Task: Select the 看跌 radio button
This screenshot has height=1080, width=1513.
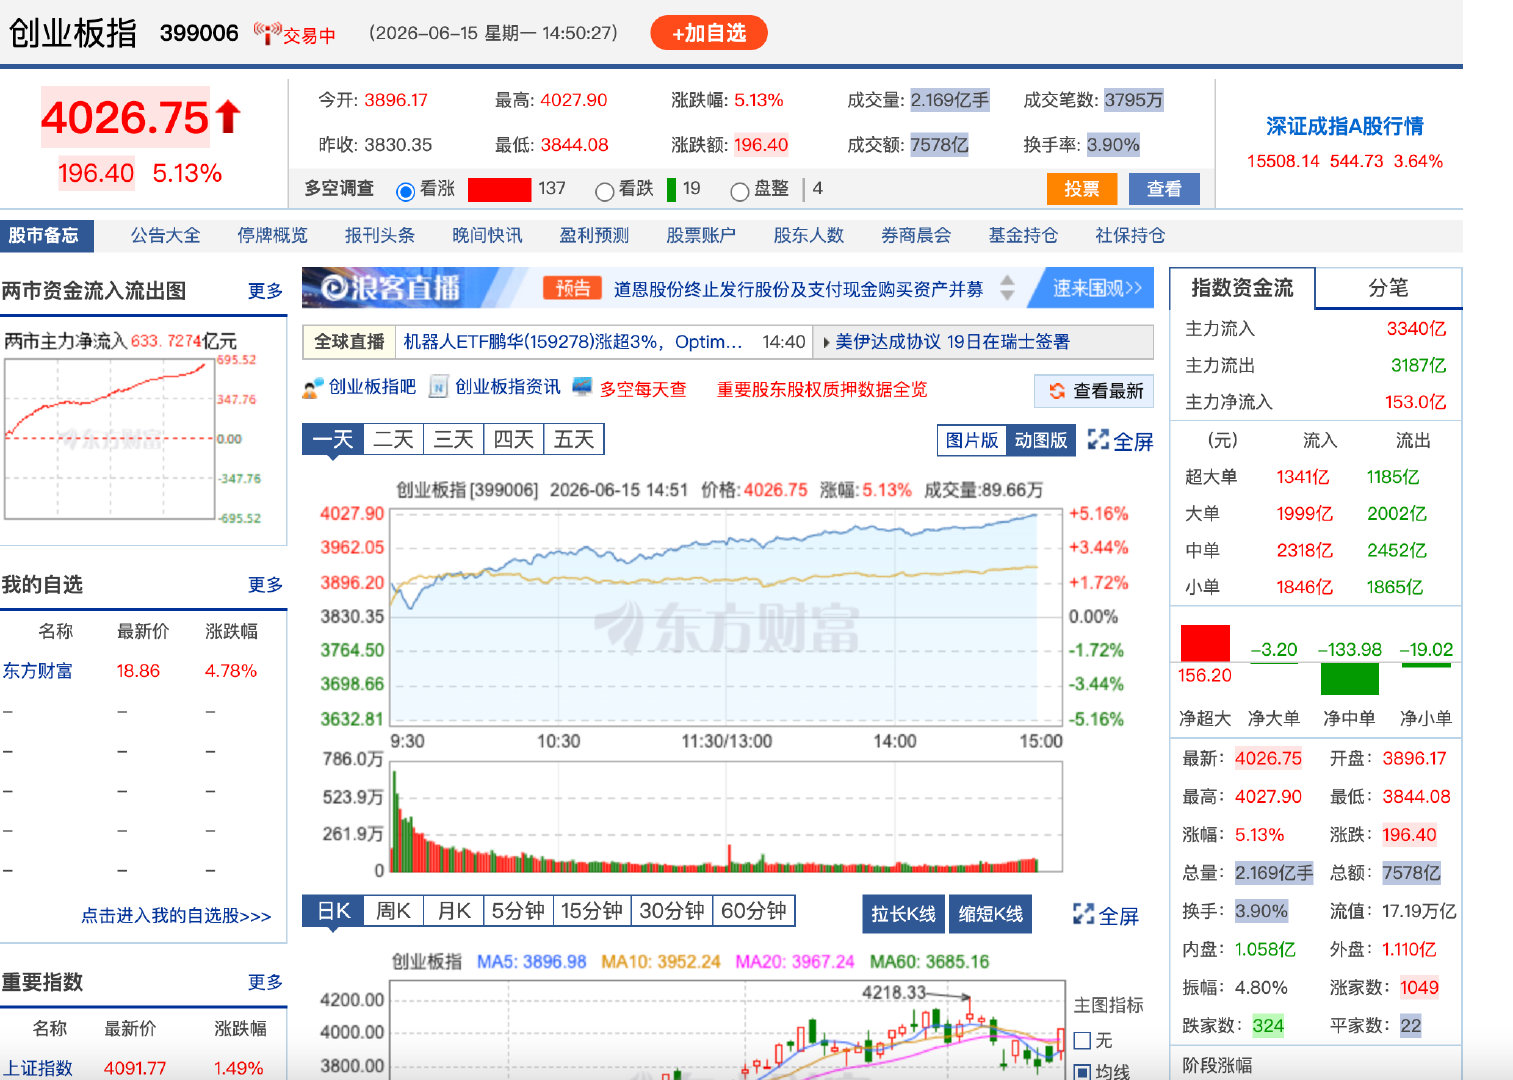Action: (x=604, y=191)
